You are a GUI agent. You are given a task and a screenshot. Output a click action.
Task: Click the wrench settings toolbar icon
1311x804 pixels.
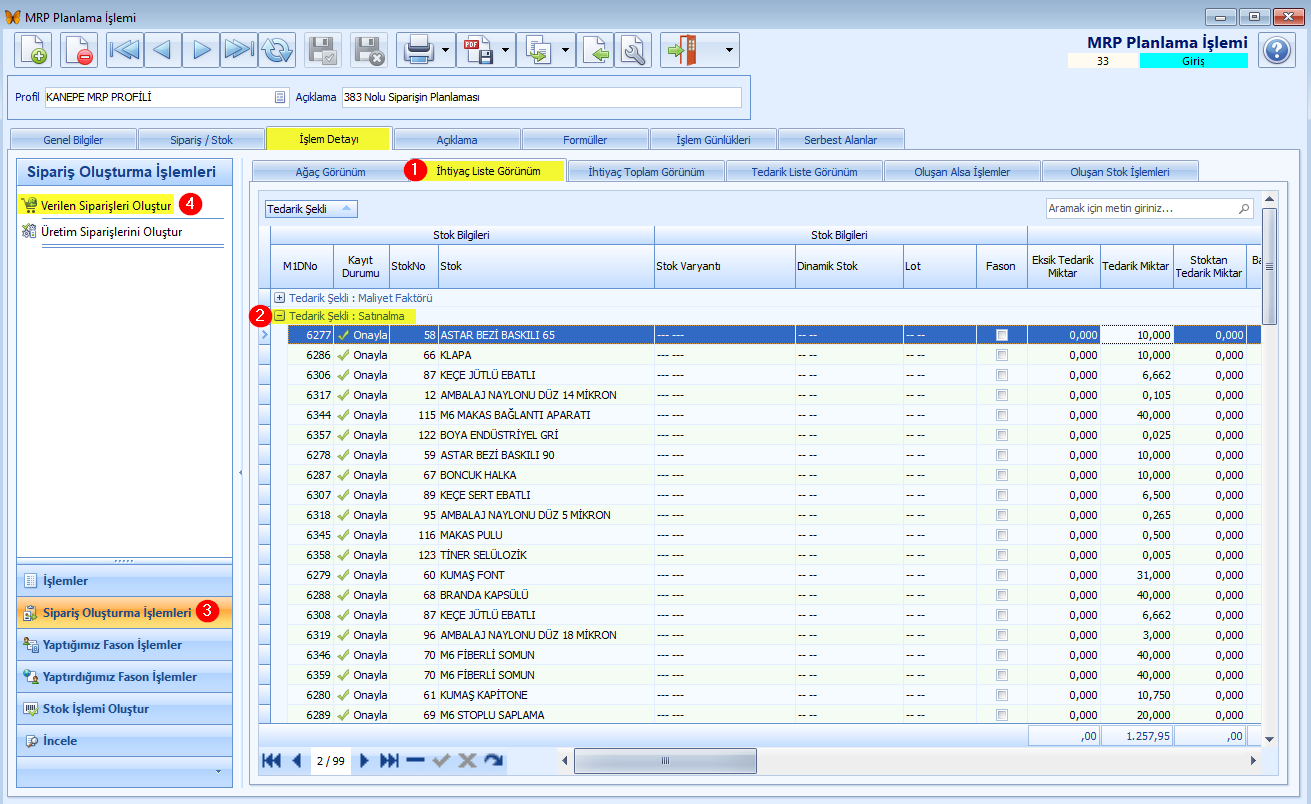pyautogui.click(x=634, y=50)
